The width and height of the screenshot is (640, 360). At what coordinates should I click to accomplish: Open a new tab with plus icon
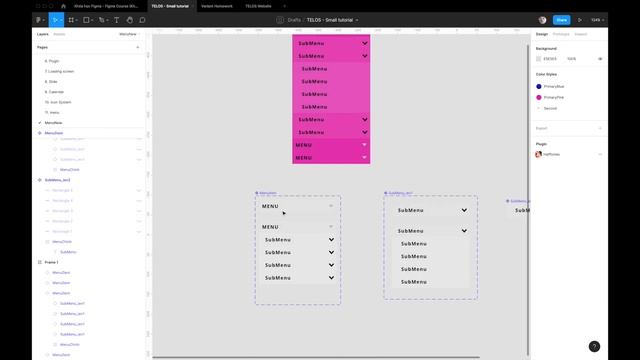pos(284,6)
